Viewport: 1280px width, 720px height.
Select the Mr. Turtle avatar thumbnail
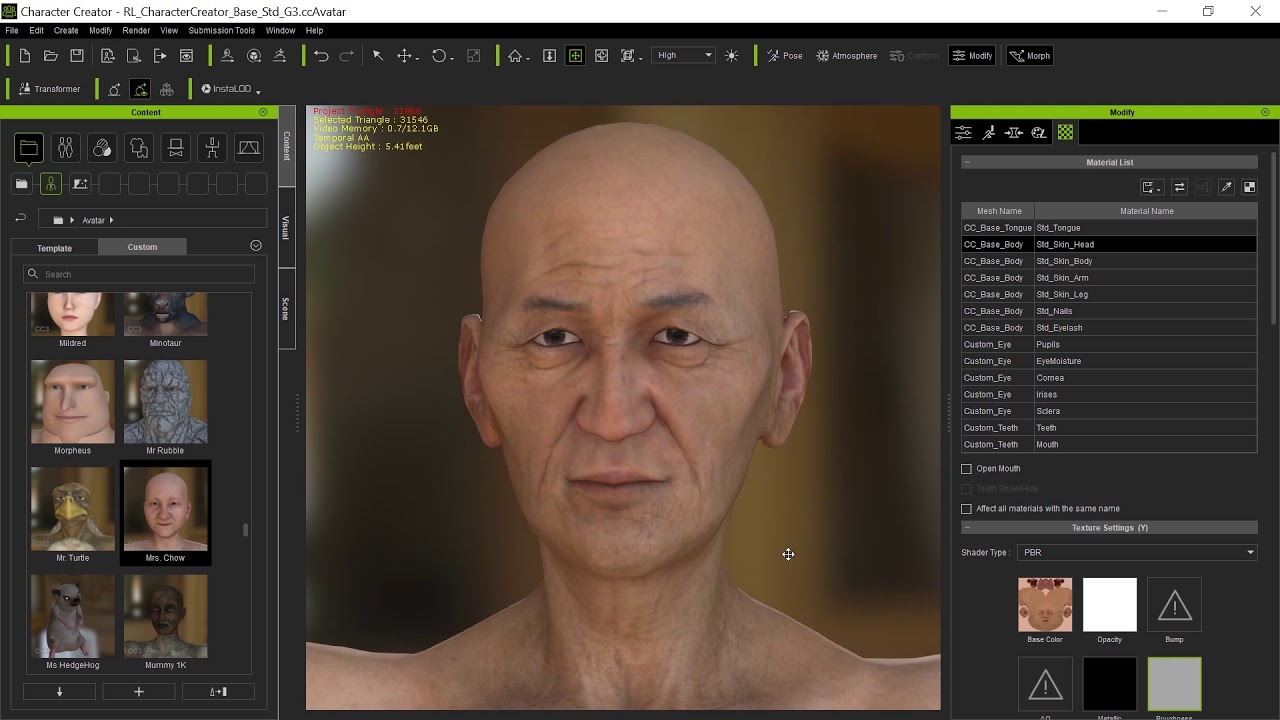(73, 509)
